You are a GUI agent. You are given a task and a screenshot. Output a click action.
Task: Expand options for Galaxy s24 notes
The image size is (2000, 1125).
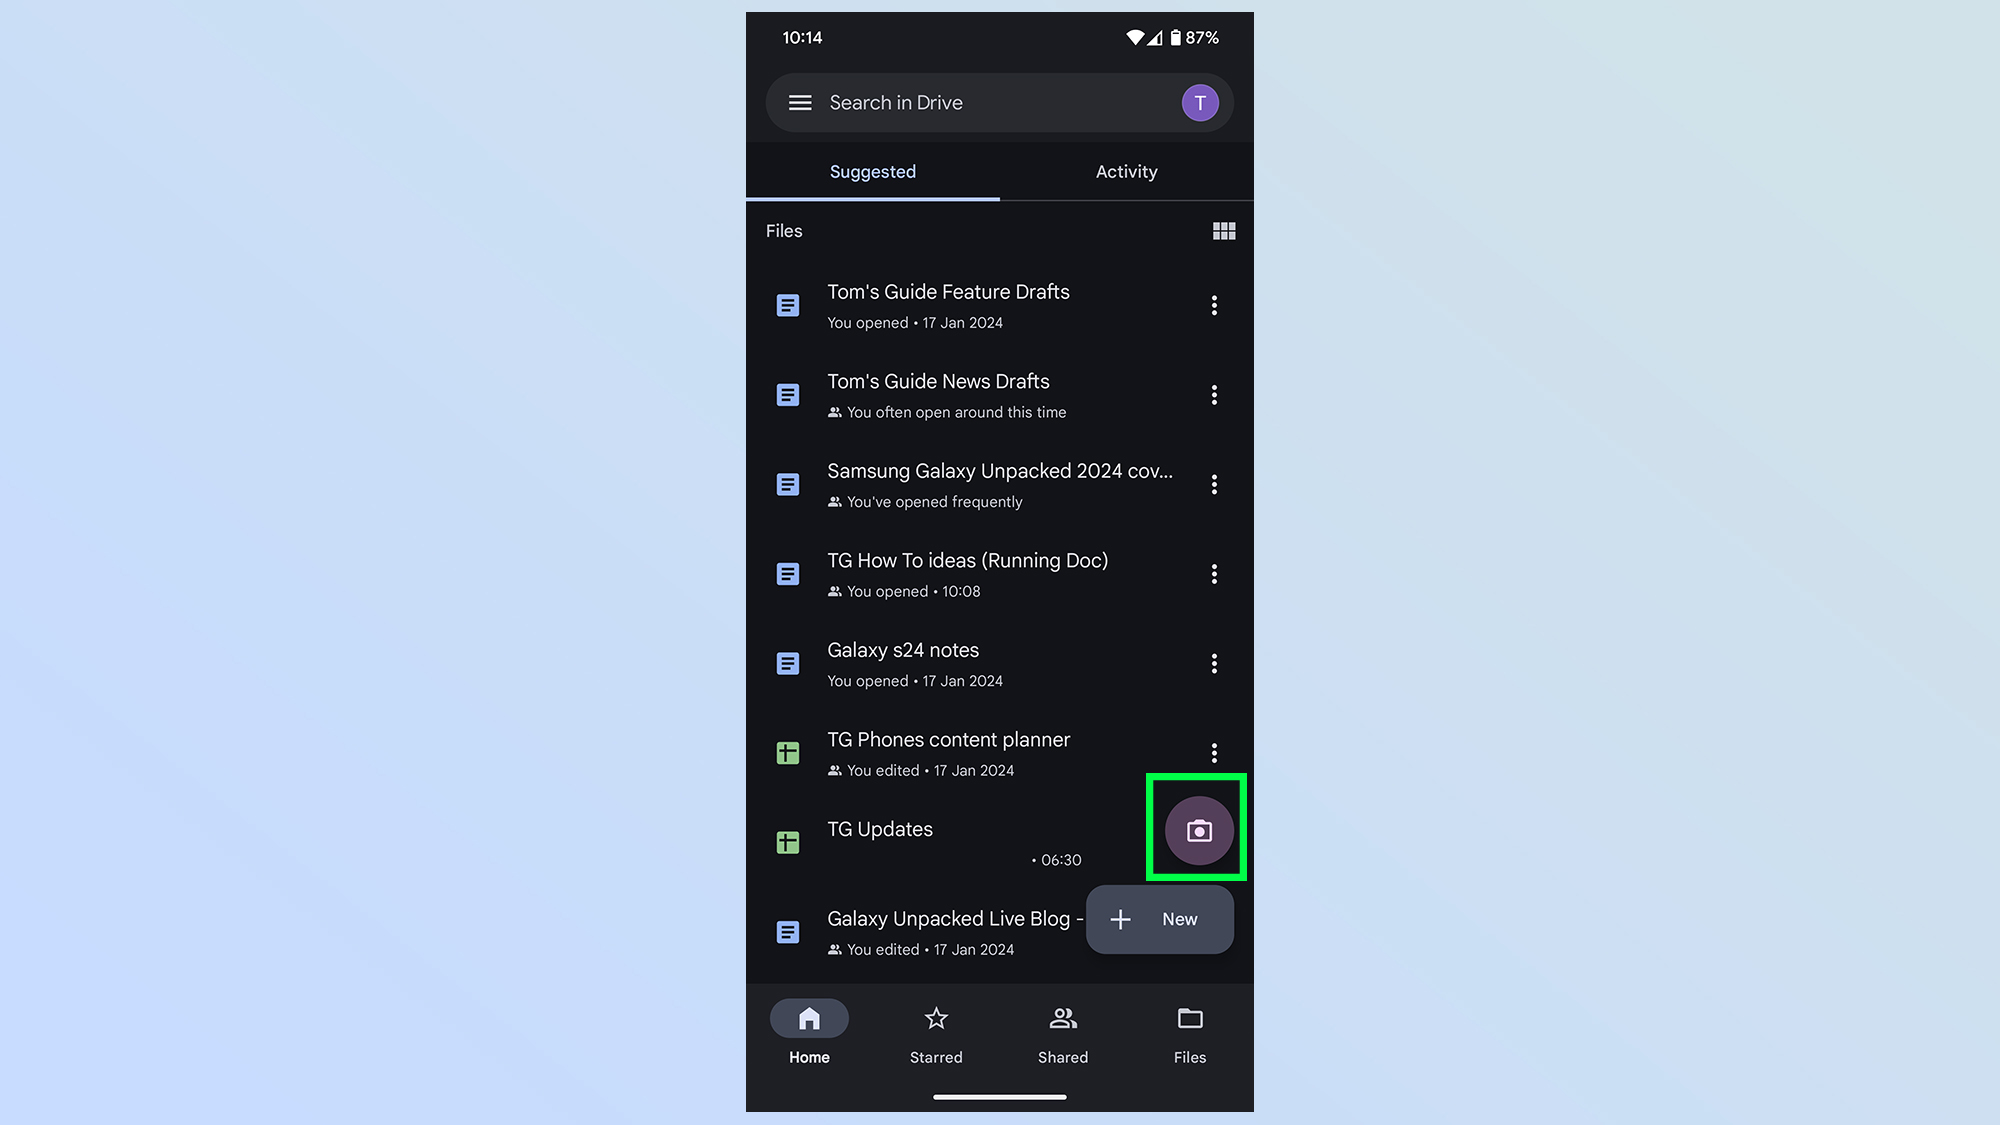pos(1213,663)
